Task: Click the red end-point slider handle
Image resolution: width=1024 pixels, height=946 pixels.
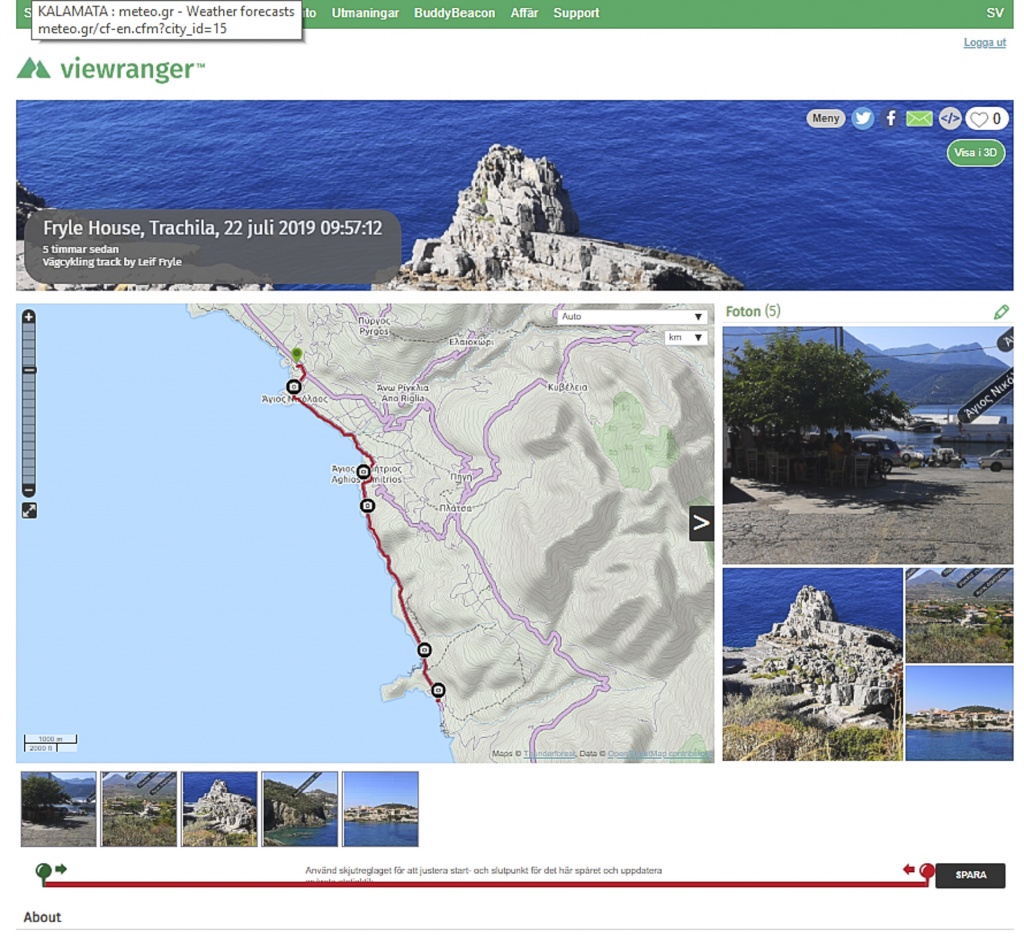Action: click(x=927, y=872)
